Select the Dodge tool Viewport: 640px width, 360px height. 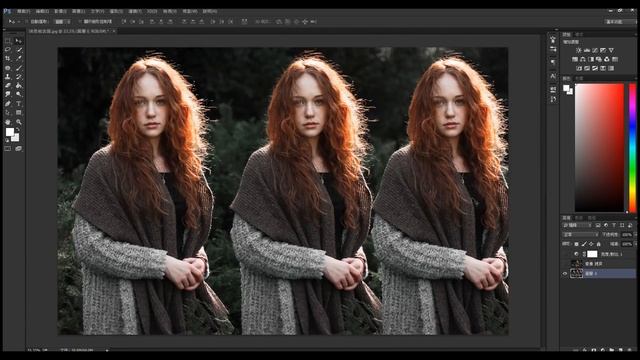pos(19,94)
